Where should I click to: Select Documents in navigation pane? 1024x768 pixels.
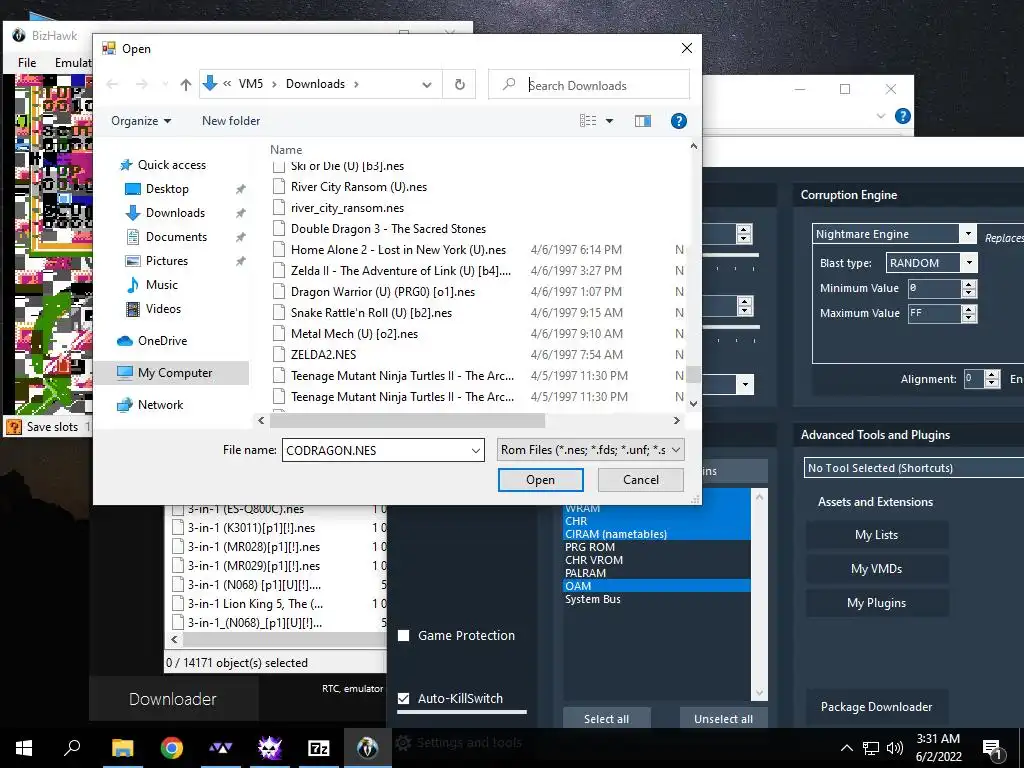[x=176, y=237]
